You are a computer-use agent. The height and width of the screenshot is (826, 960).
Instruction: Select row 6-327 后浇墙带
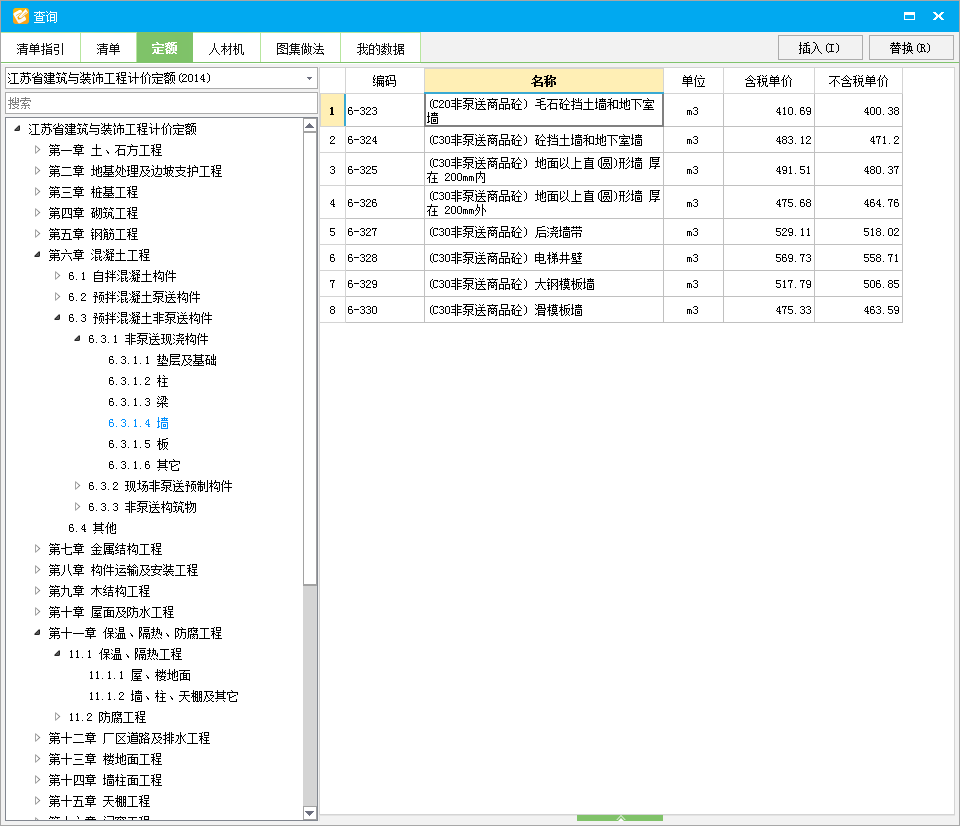click(x=611, y=232)
